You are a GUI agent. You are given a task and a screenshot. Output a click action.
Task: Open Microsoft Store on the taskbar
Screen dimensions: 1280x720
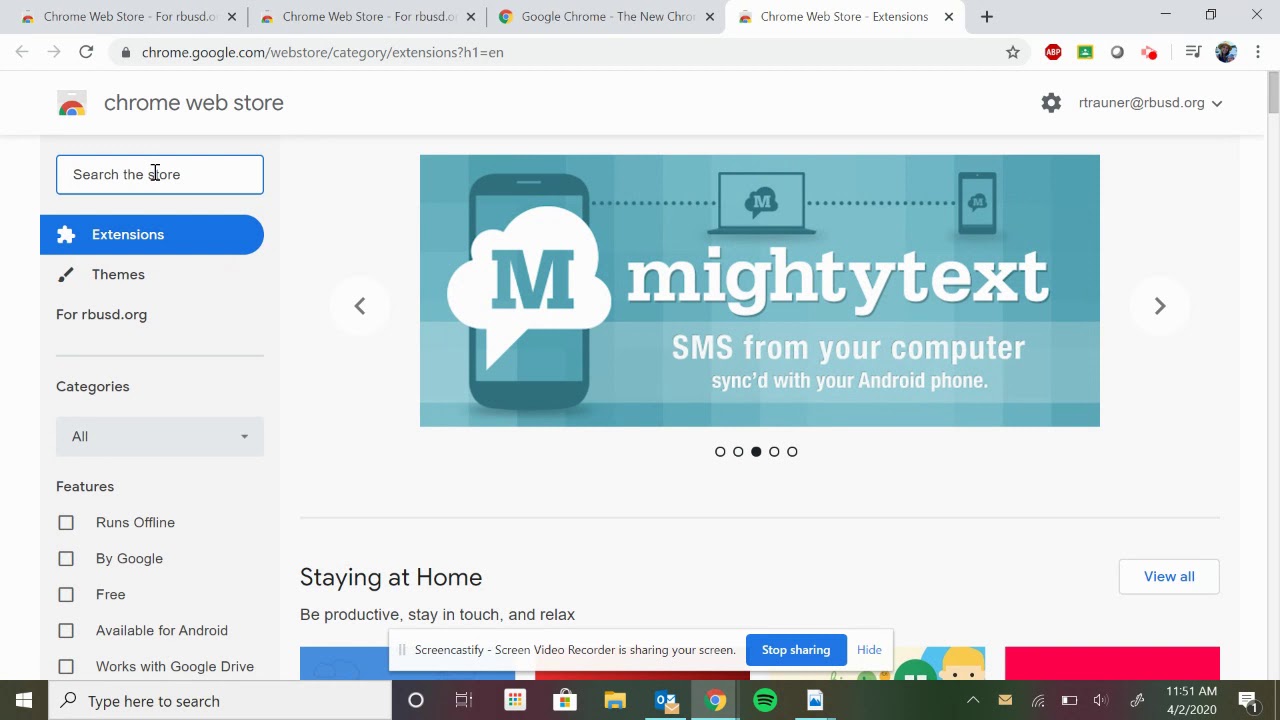pyautogui.click(x=565, y=700)
